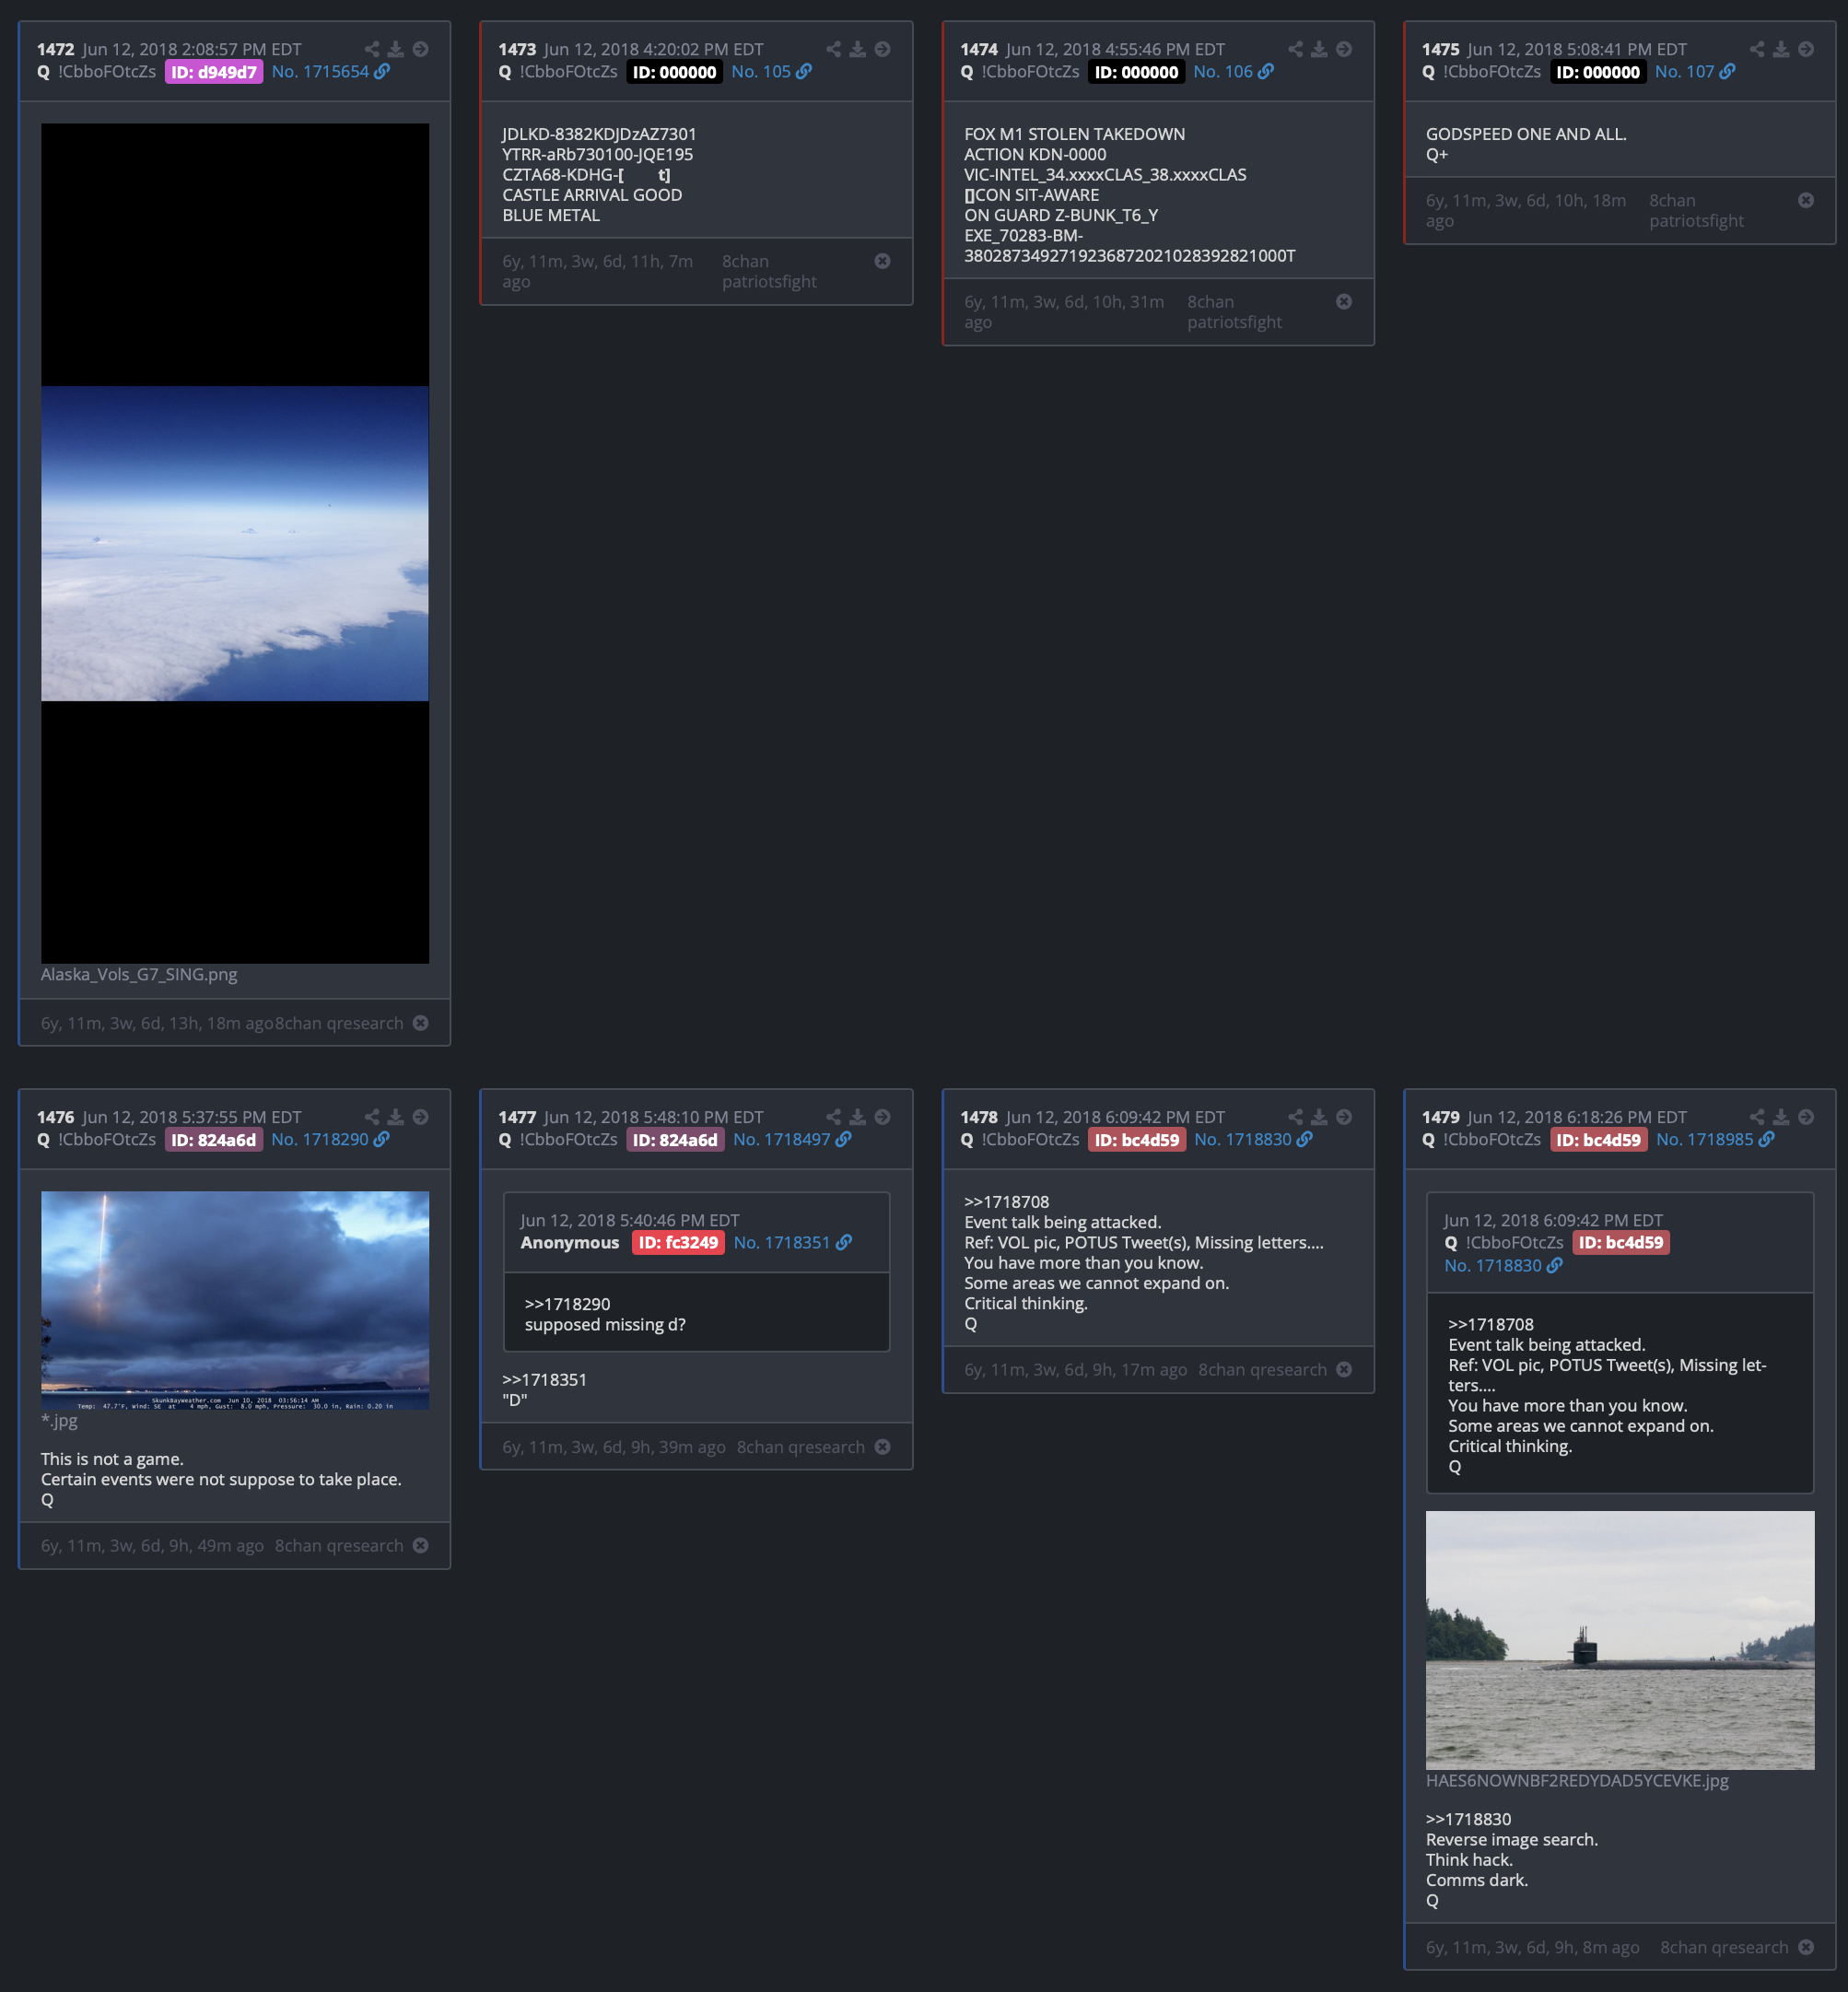This screenshot has width=1848, height=1992.
Task: Download post 1478 with download icon
Action: 1320,1117
